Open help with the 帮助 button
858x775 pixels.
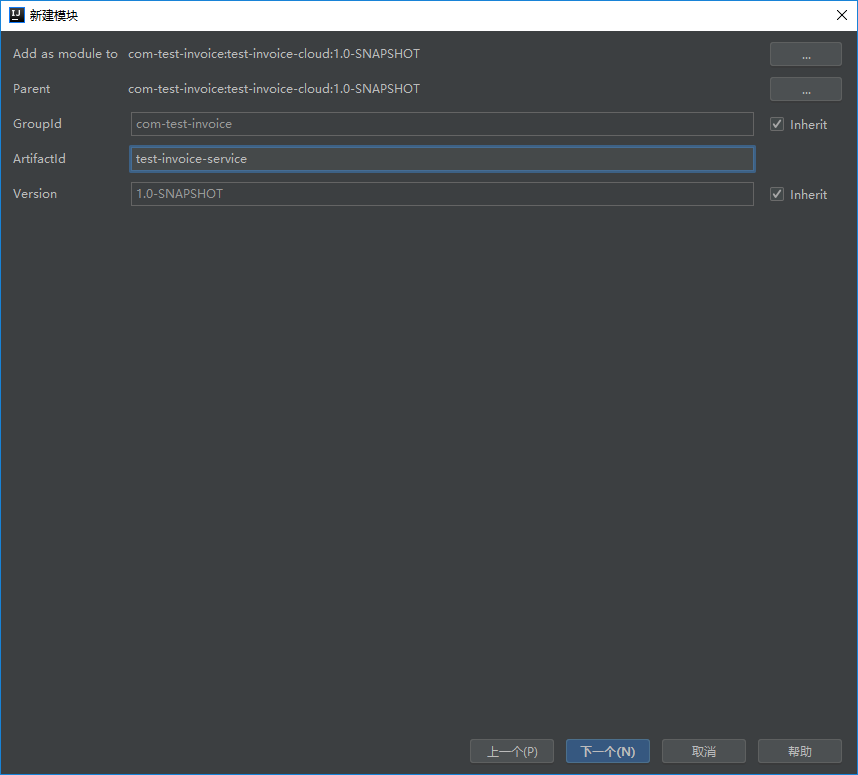point(799,751)
